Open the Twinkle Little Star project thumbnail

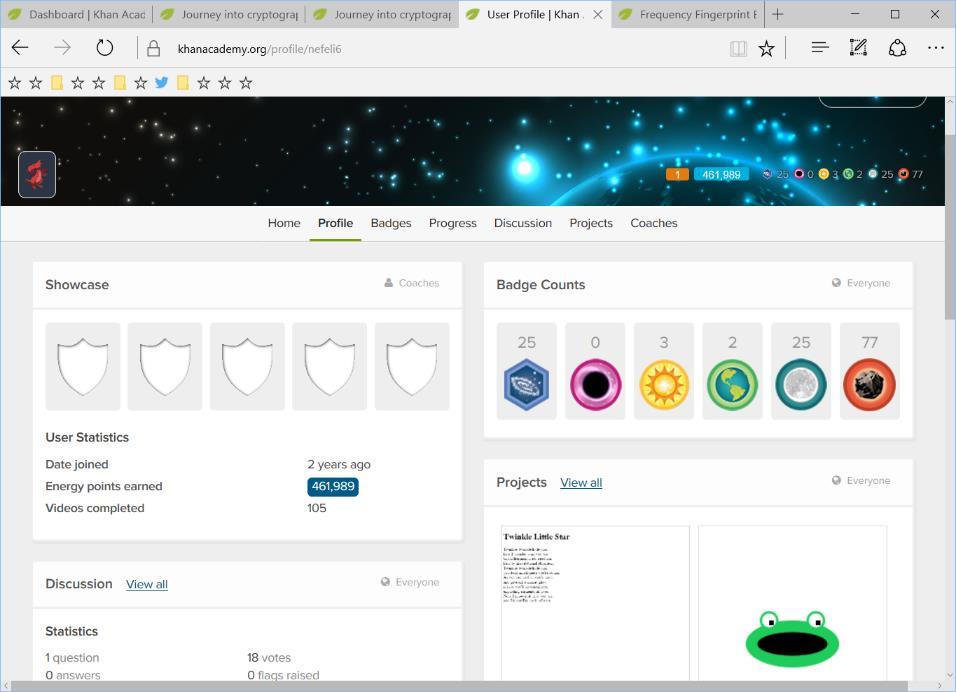[x=595, y=602]
